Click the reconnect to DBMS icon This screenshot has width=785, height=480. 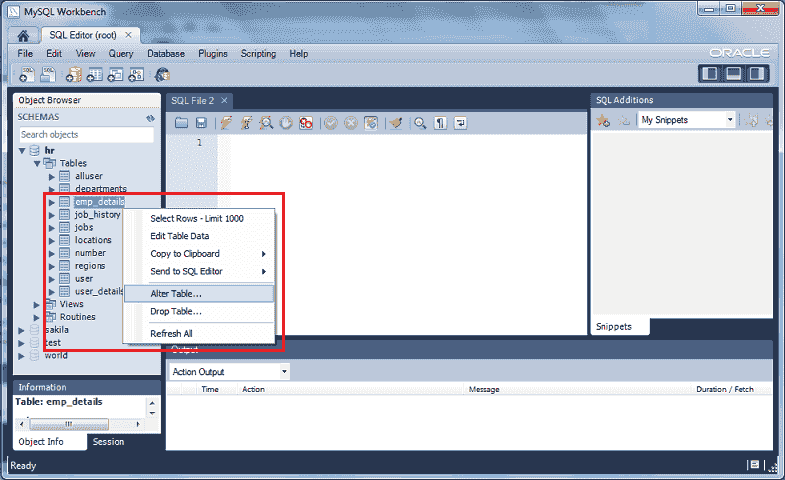click(x=162, y=75)
